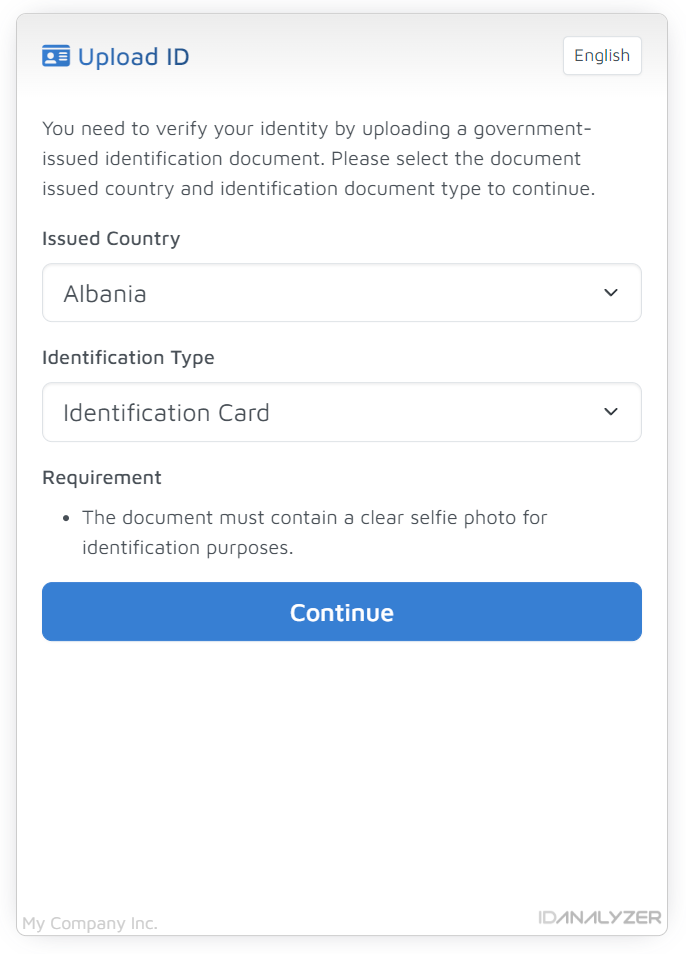Click the My Company Inc. footer text
686x954 pixels.
(x=90, y=923)
